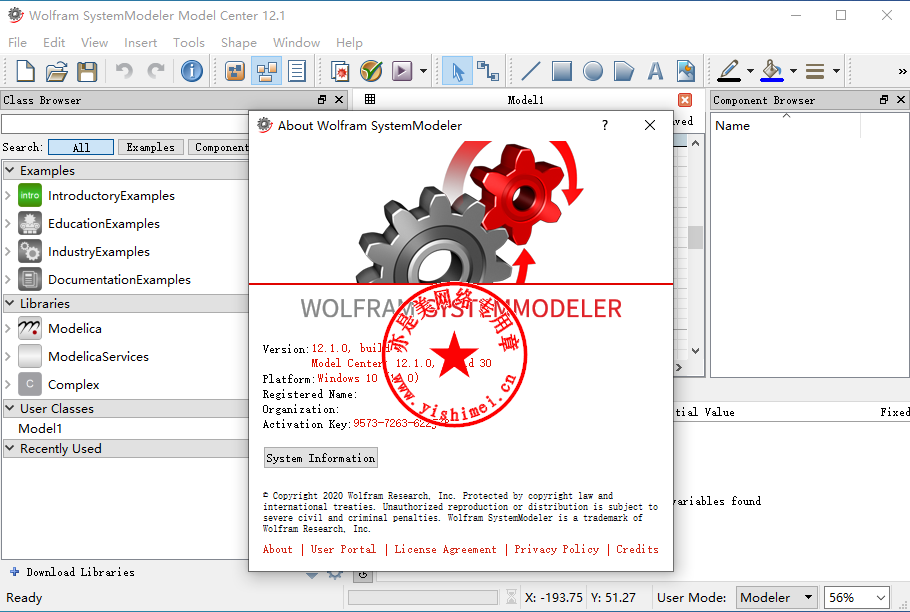Redo the last undone action
This screenshot has height=612, width=910.
click(156, 71)
